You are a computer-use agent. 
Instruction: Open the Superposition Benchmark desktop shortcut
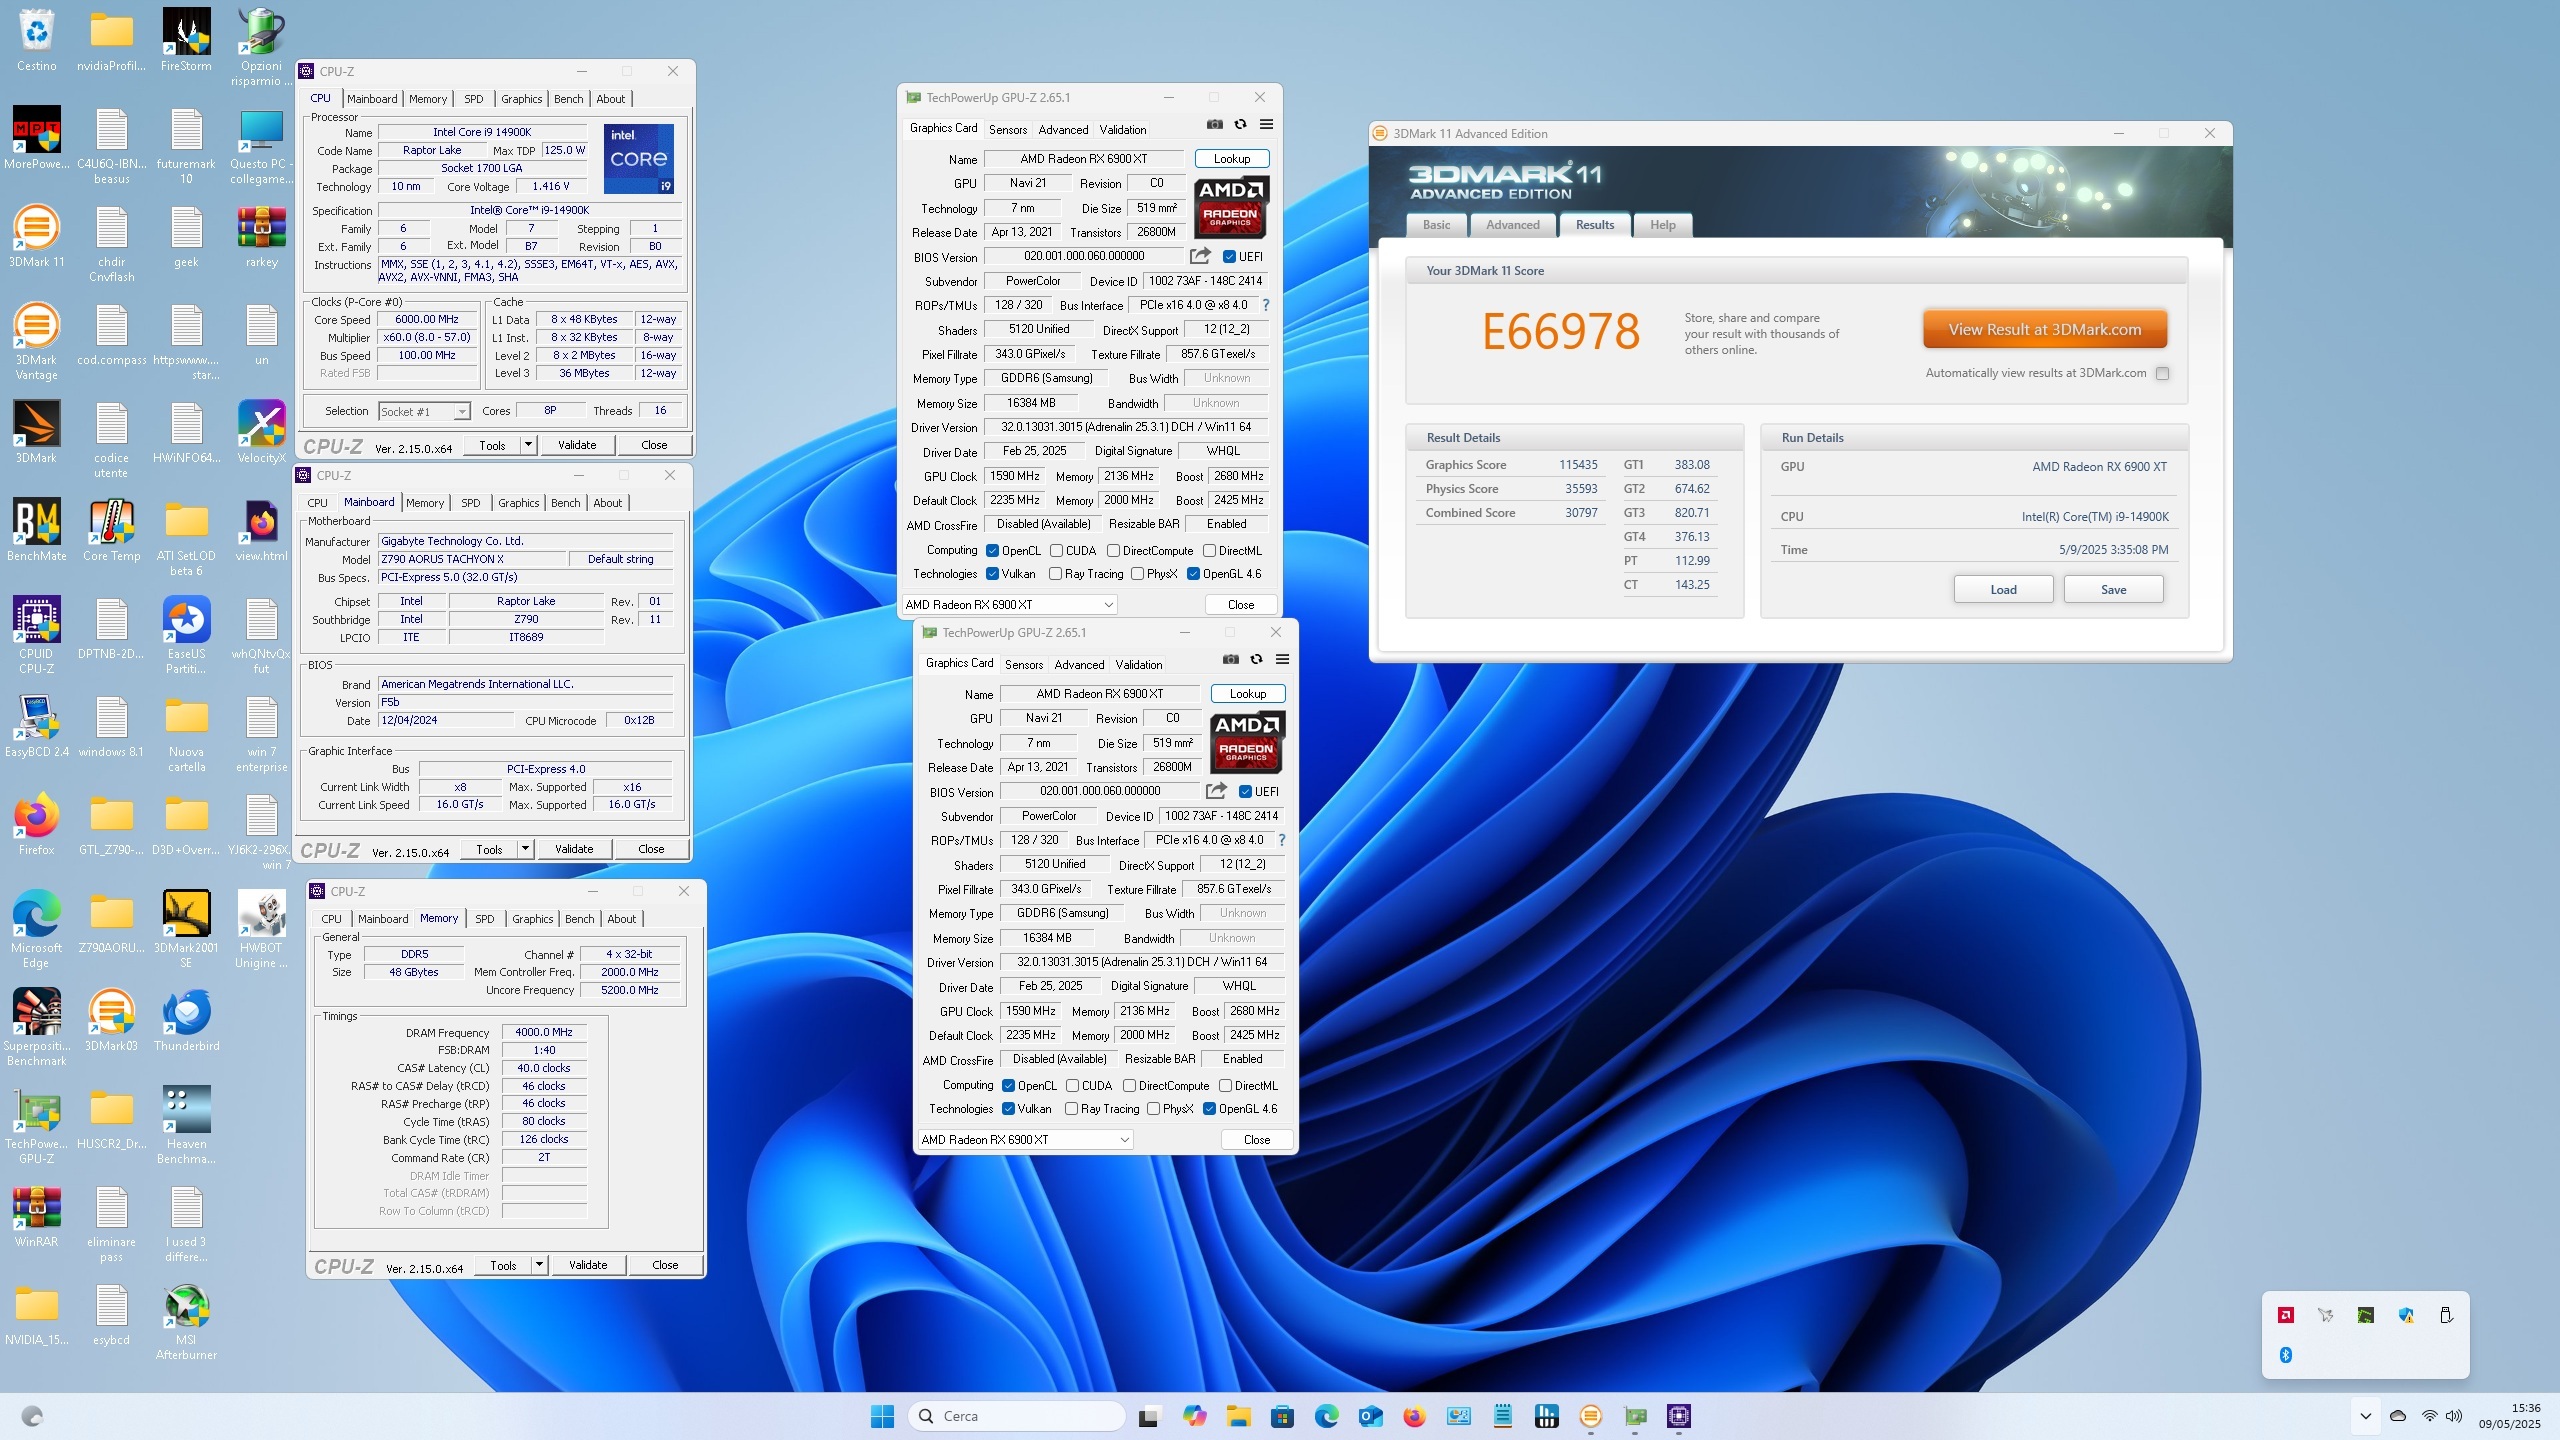coord(36,1026)
